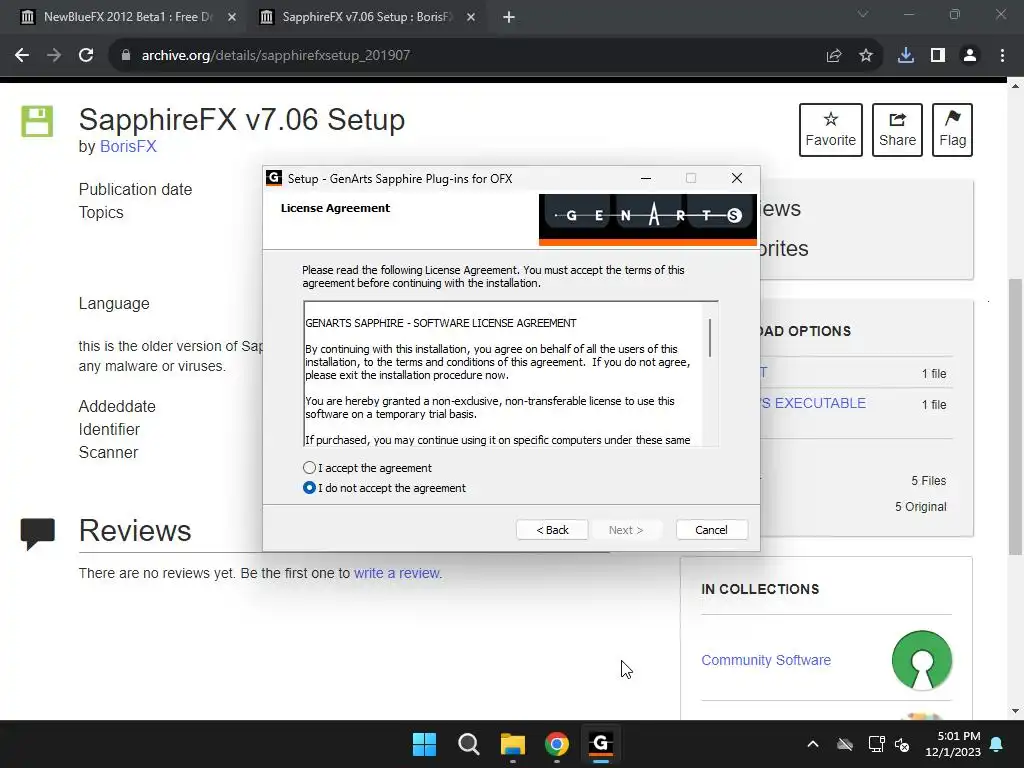Click the browser page vertical scrollbar
Screen dimensions: 1024x768
(x=1016, y=417)
